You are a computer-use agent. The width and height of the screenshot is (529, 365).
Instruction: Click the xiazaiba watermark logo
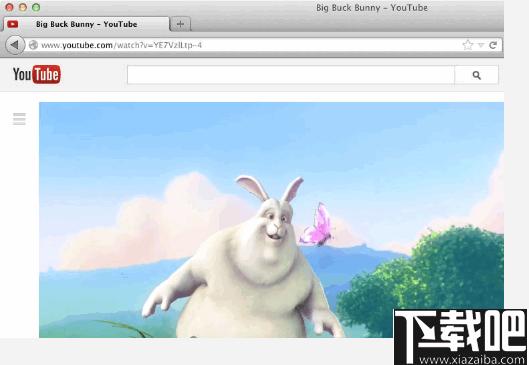point(461,337)
